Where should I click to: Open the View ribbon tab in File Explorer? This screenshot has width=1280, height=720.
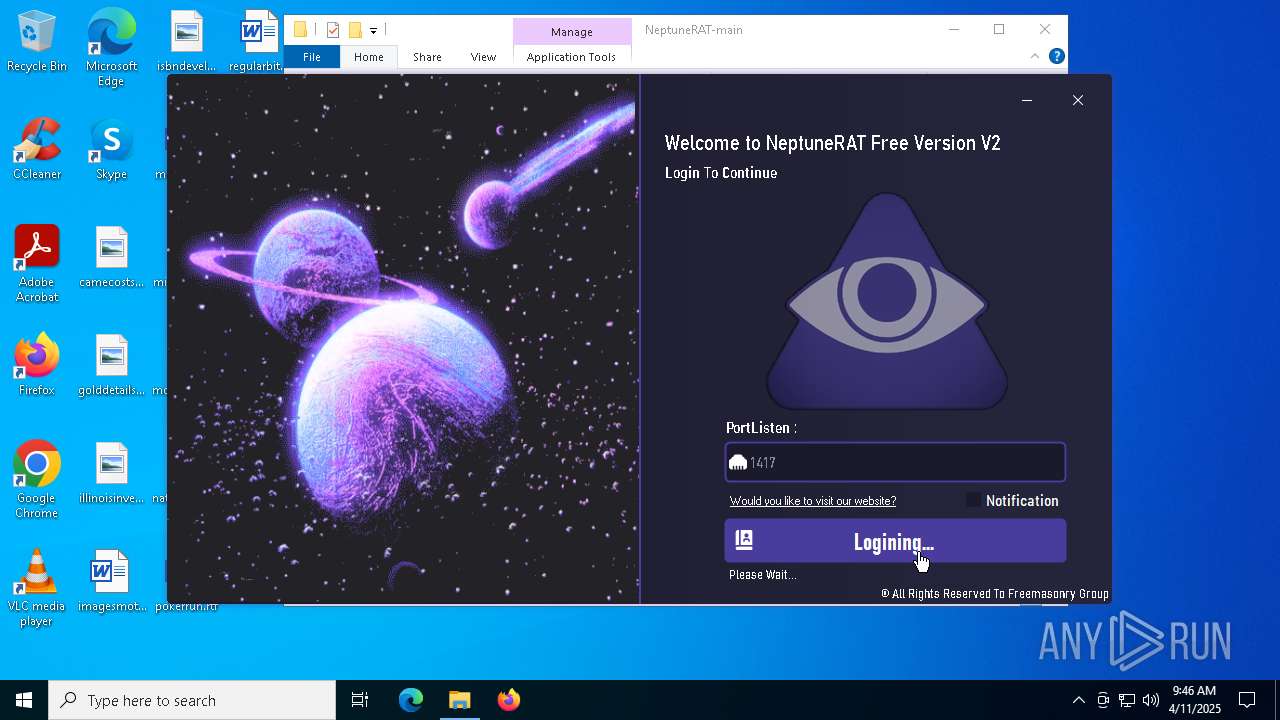[483, 57]
